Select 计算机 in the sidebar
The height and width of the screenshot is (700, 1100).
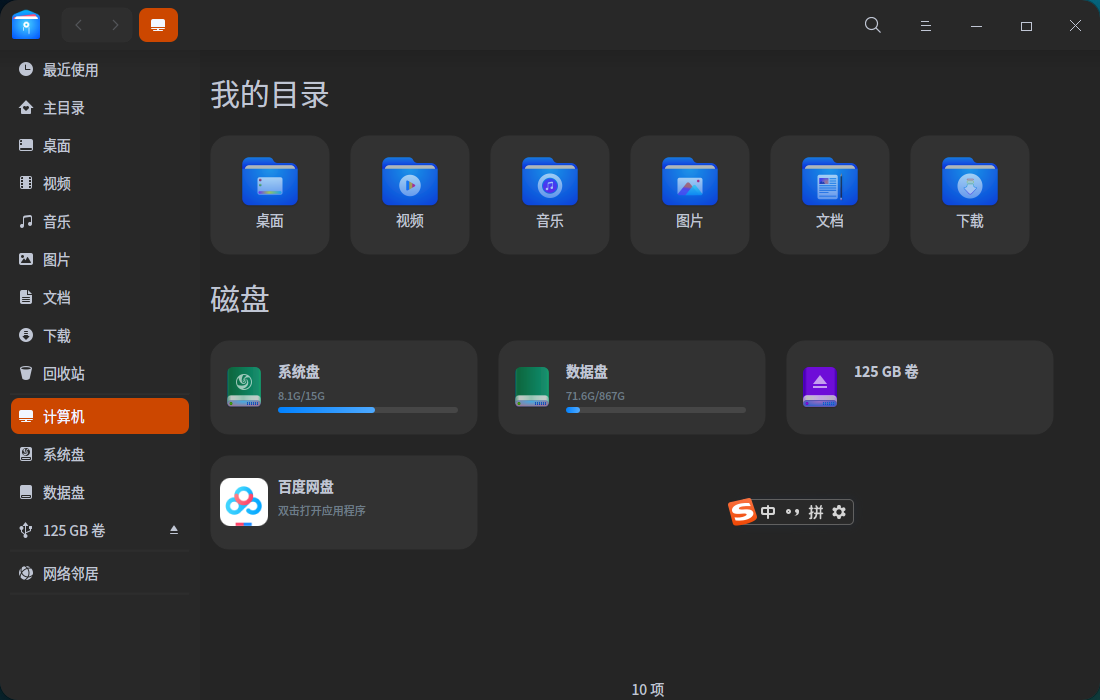pos(63,415)
